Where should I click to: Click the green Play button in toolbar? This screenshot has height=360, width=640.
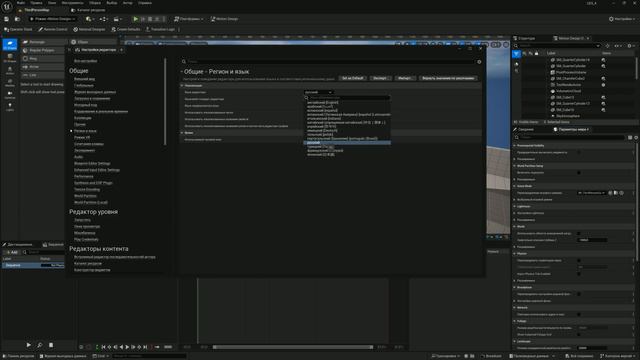pyautogui.click(x=136, y=19)
